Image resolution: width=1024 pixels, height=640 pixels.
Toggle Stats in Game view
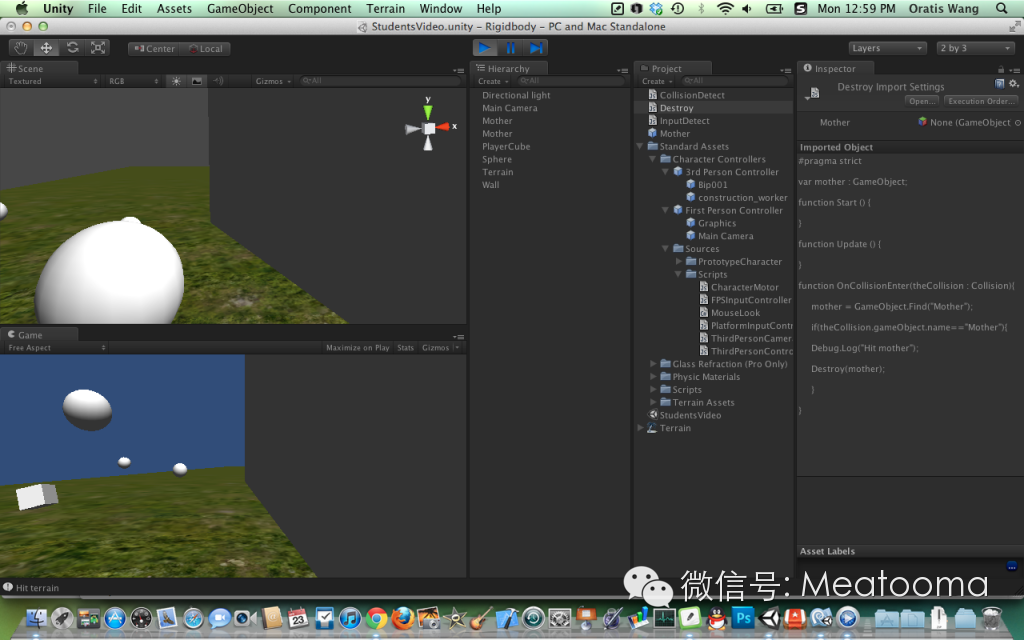(406, 347)
